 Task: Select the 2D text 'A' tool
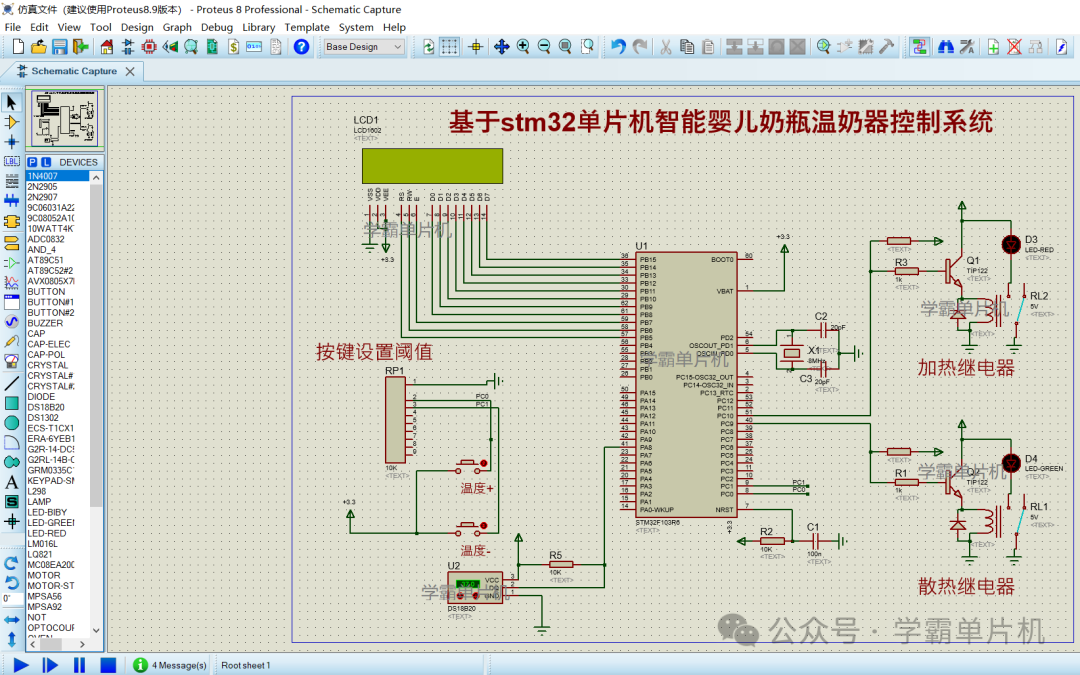pos(12,482)
